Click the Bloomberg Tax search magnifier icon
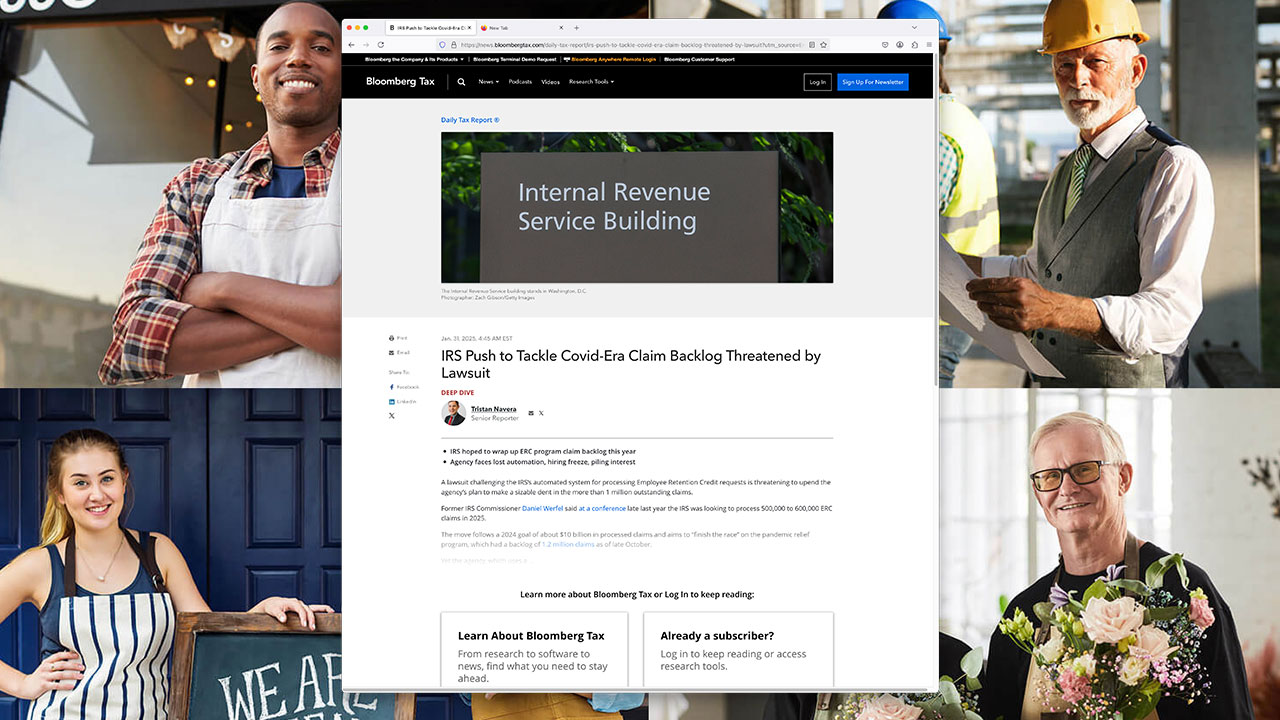This screenshot has width=1280, height=720. [x=461, y=82]
